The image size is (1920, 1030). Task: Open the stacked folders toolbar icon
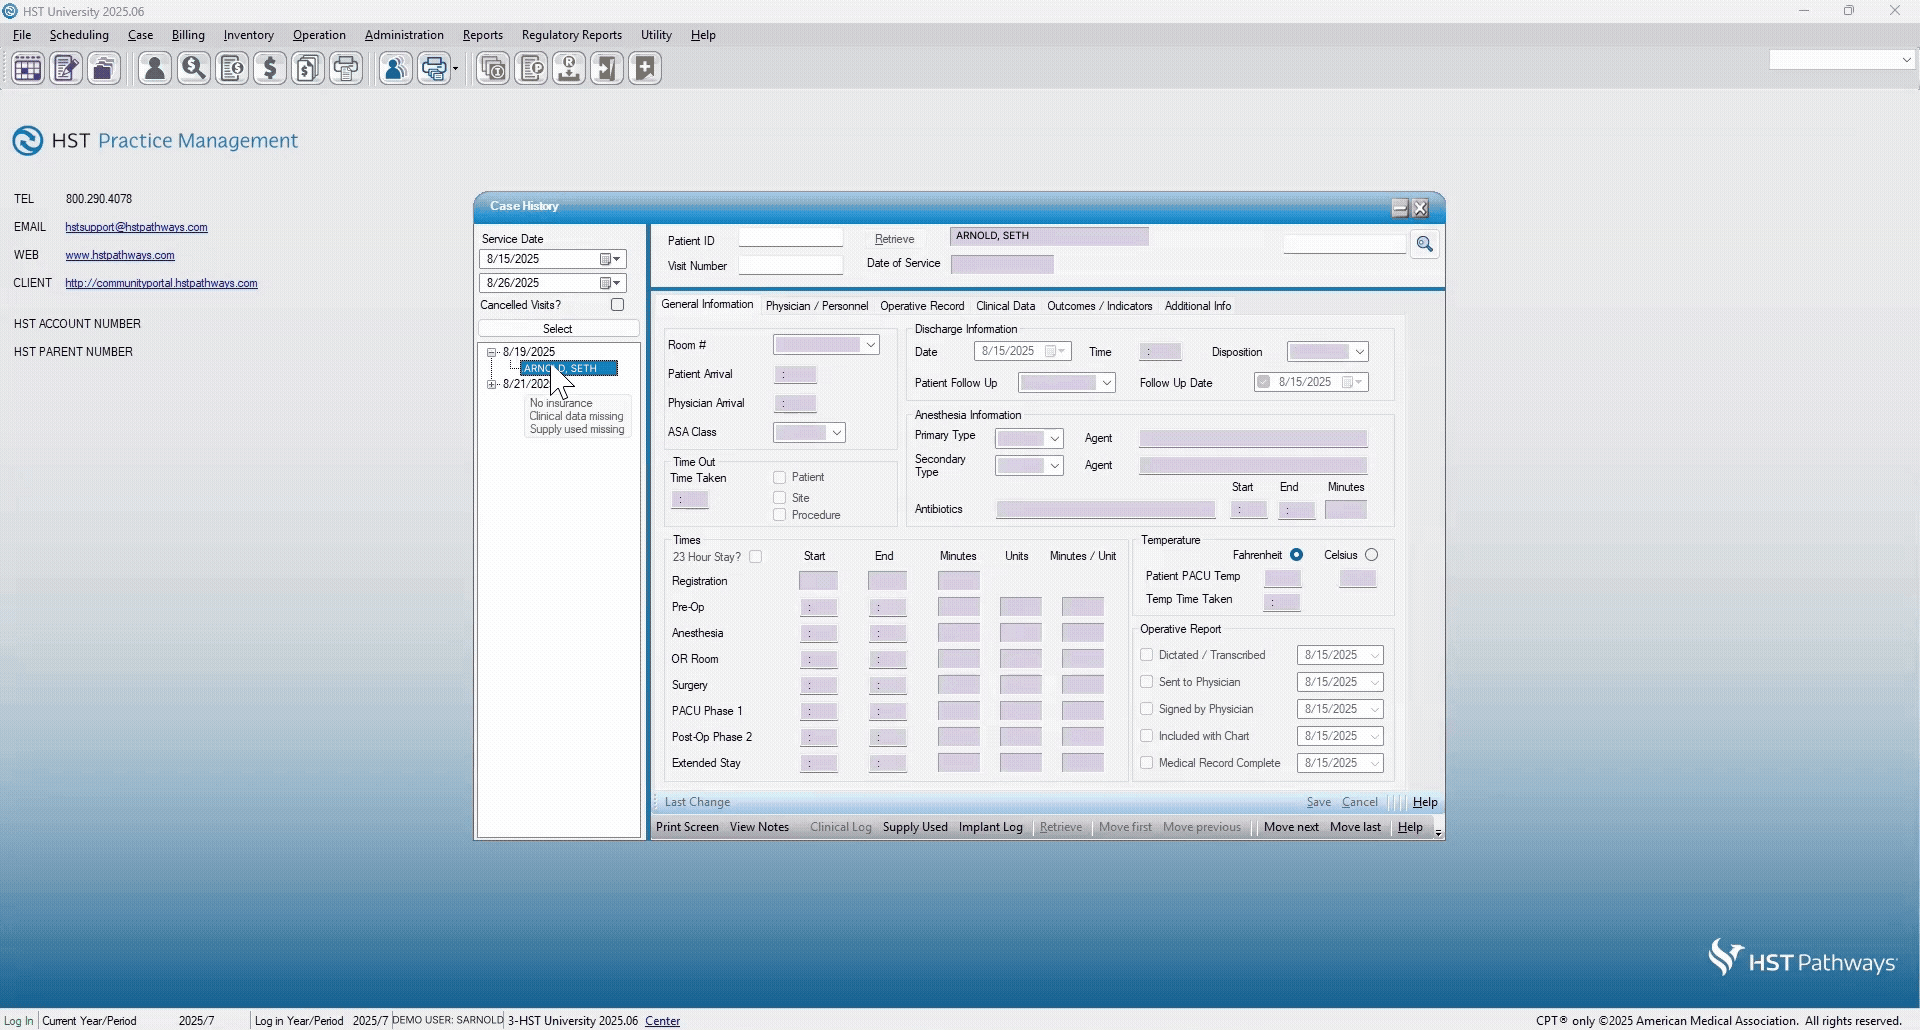(104, 69)
